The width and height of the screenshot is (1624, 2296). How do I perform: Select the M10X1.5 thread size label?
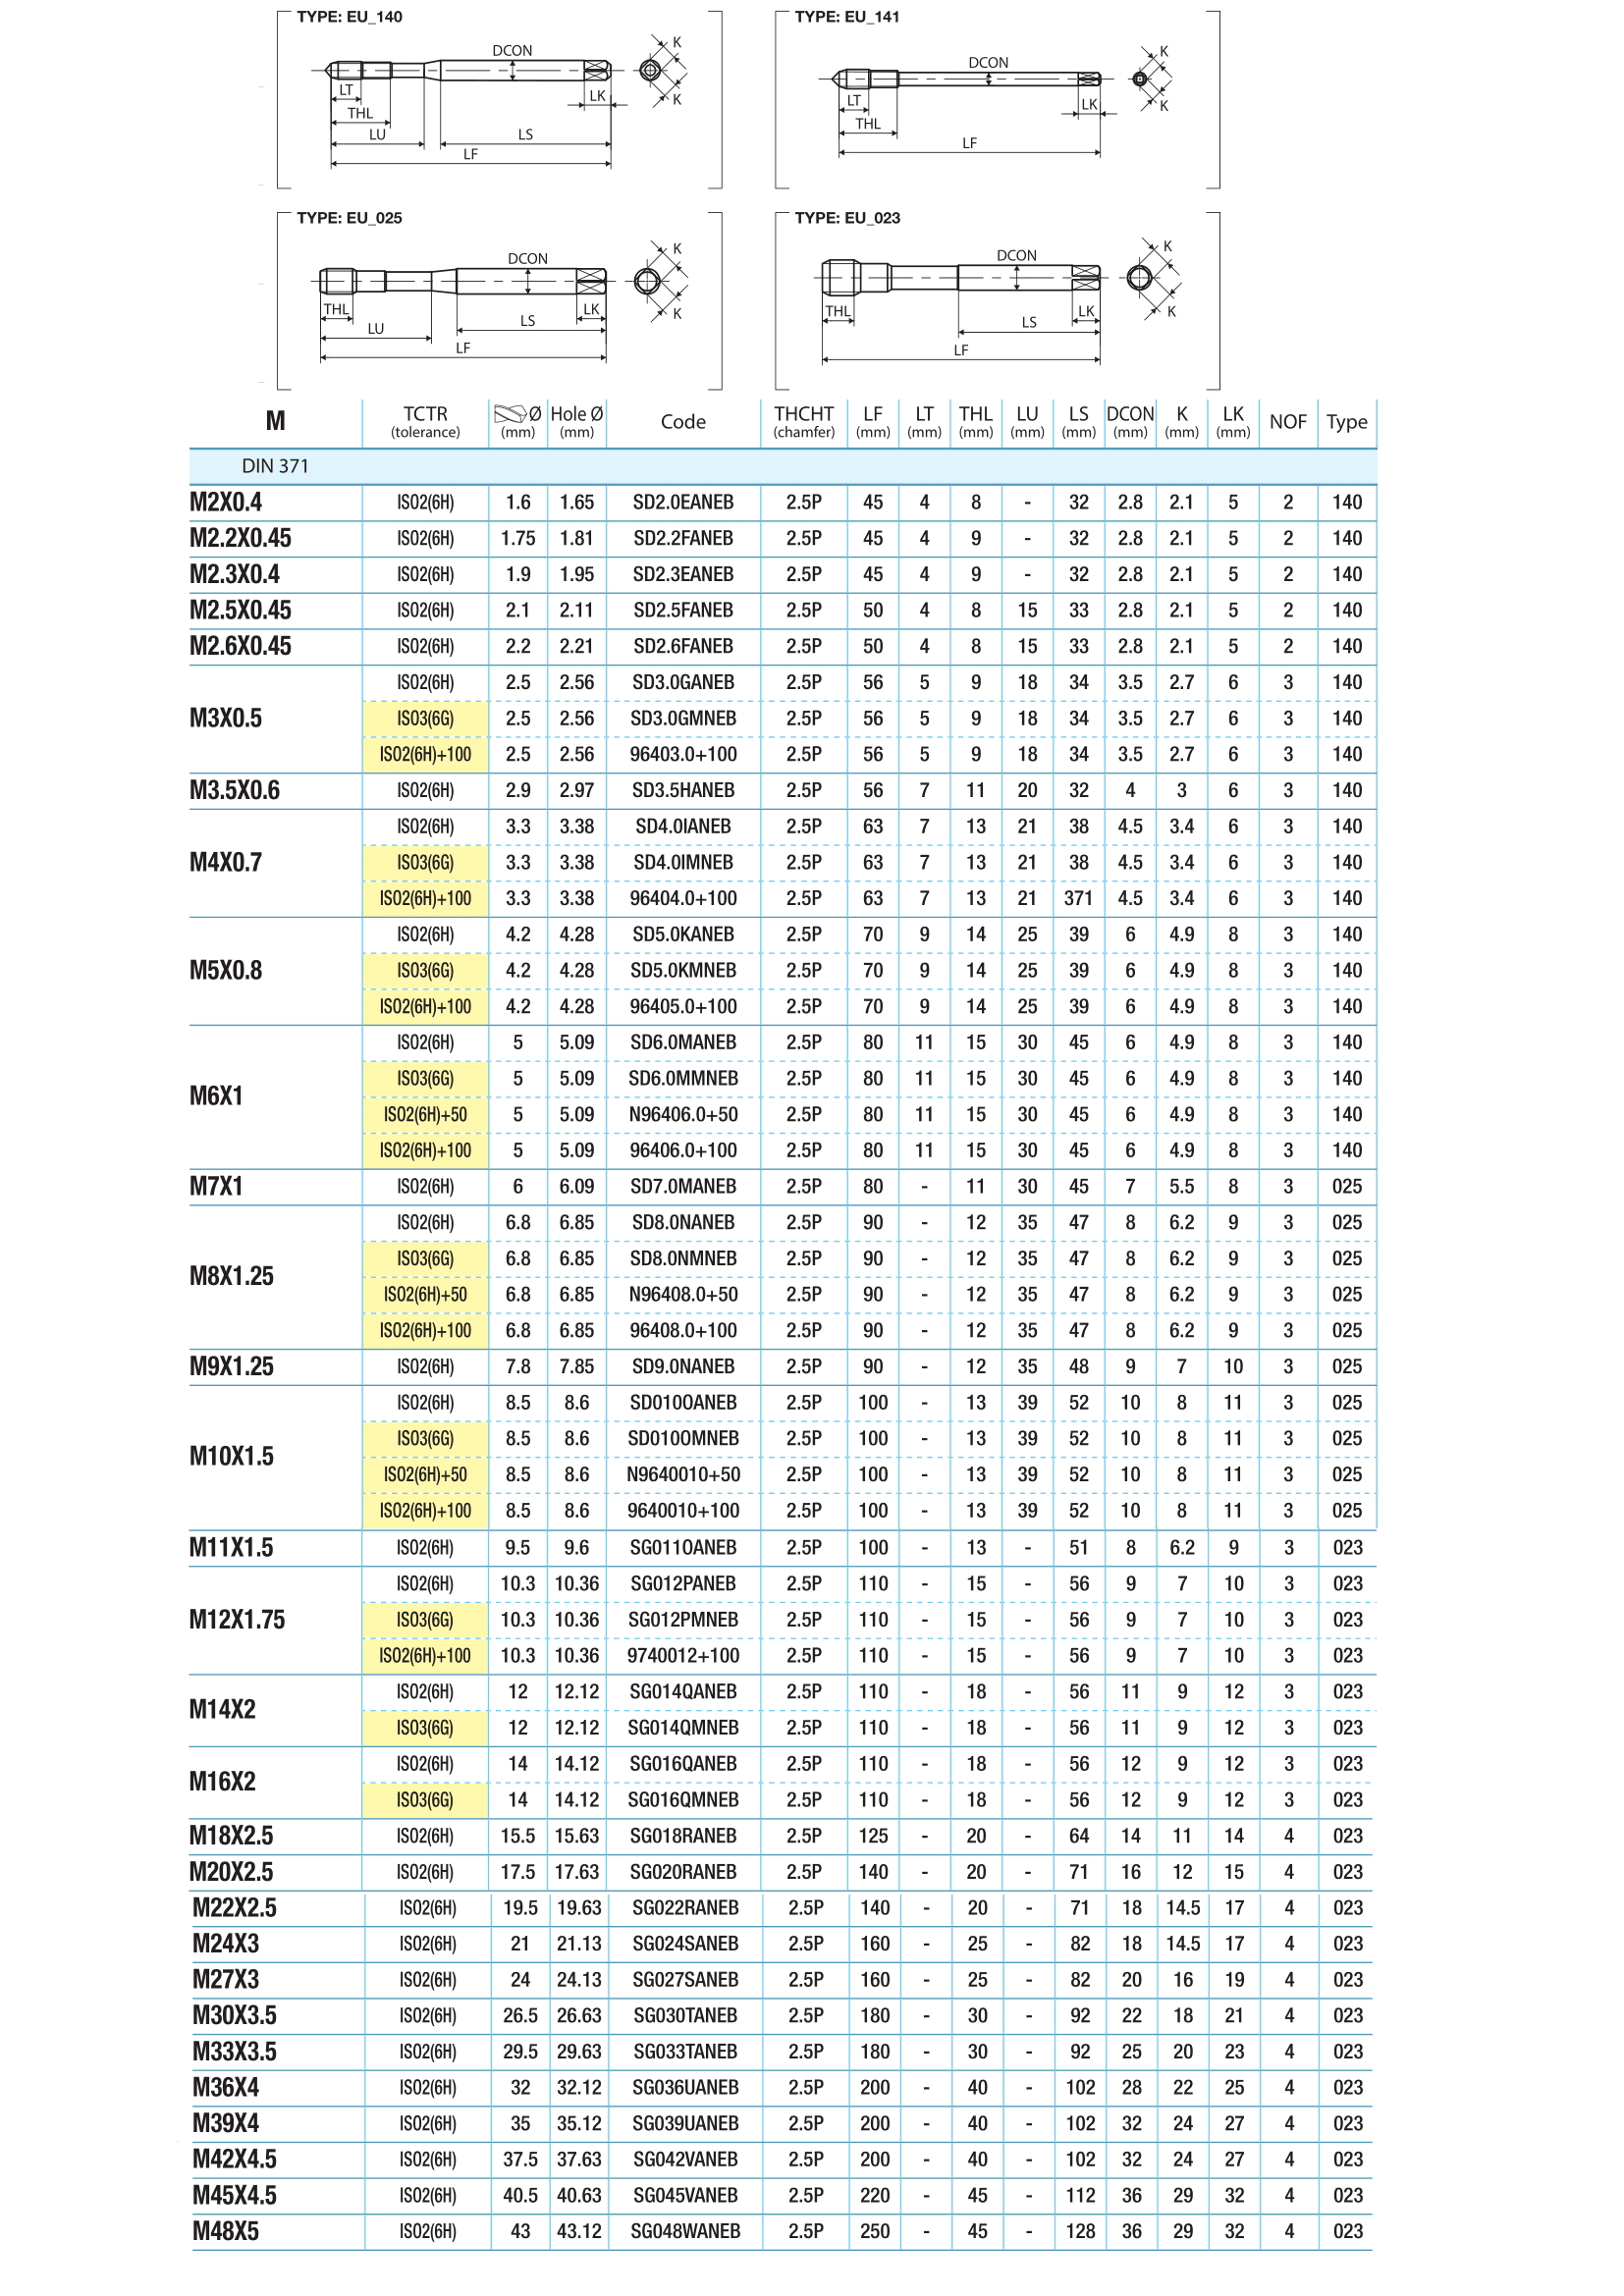coord(232,1456)
